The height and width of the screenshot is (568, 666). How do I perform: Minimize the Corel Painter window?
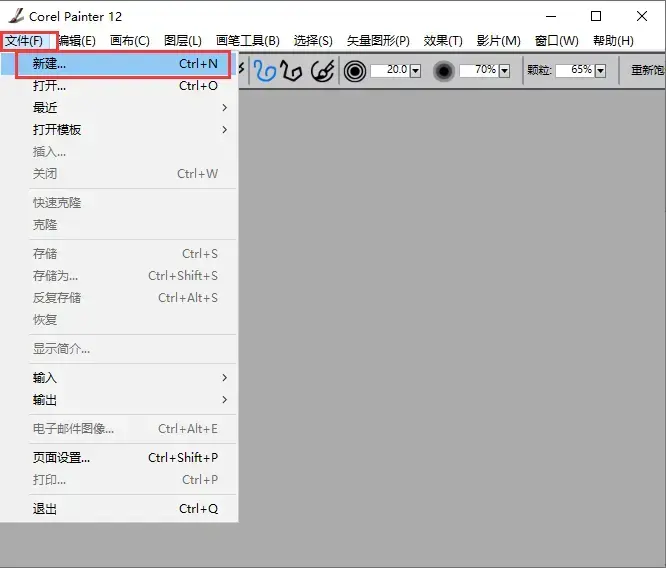click(x=551, y=17)
